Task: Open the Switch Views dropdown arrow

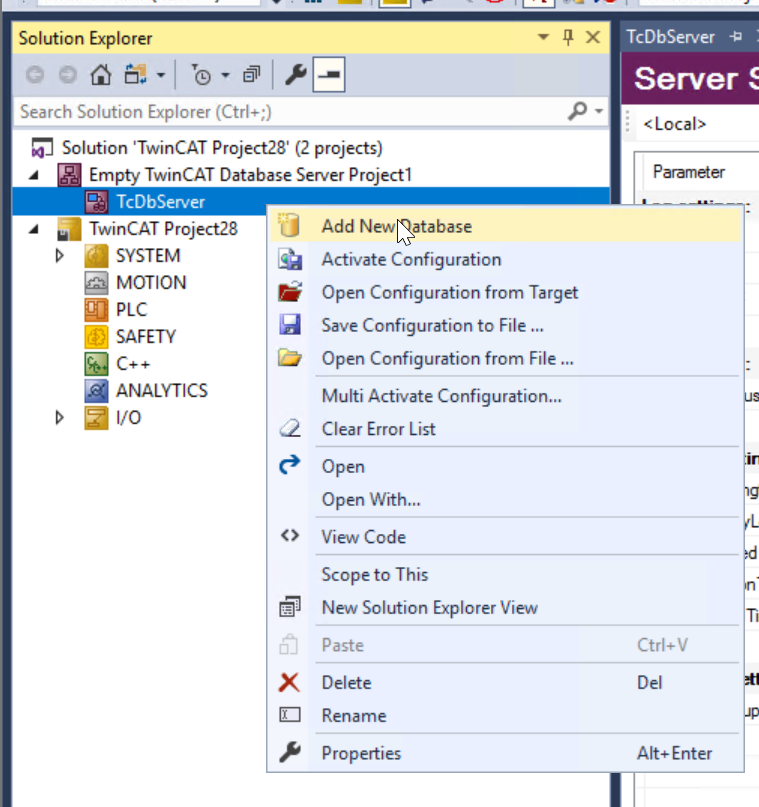Action: point(161,76)
